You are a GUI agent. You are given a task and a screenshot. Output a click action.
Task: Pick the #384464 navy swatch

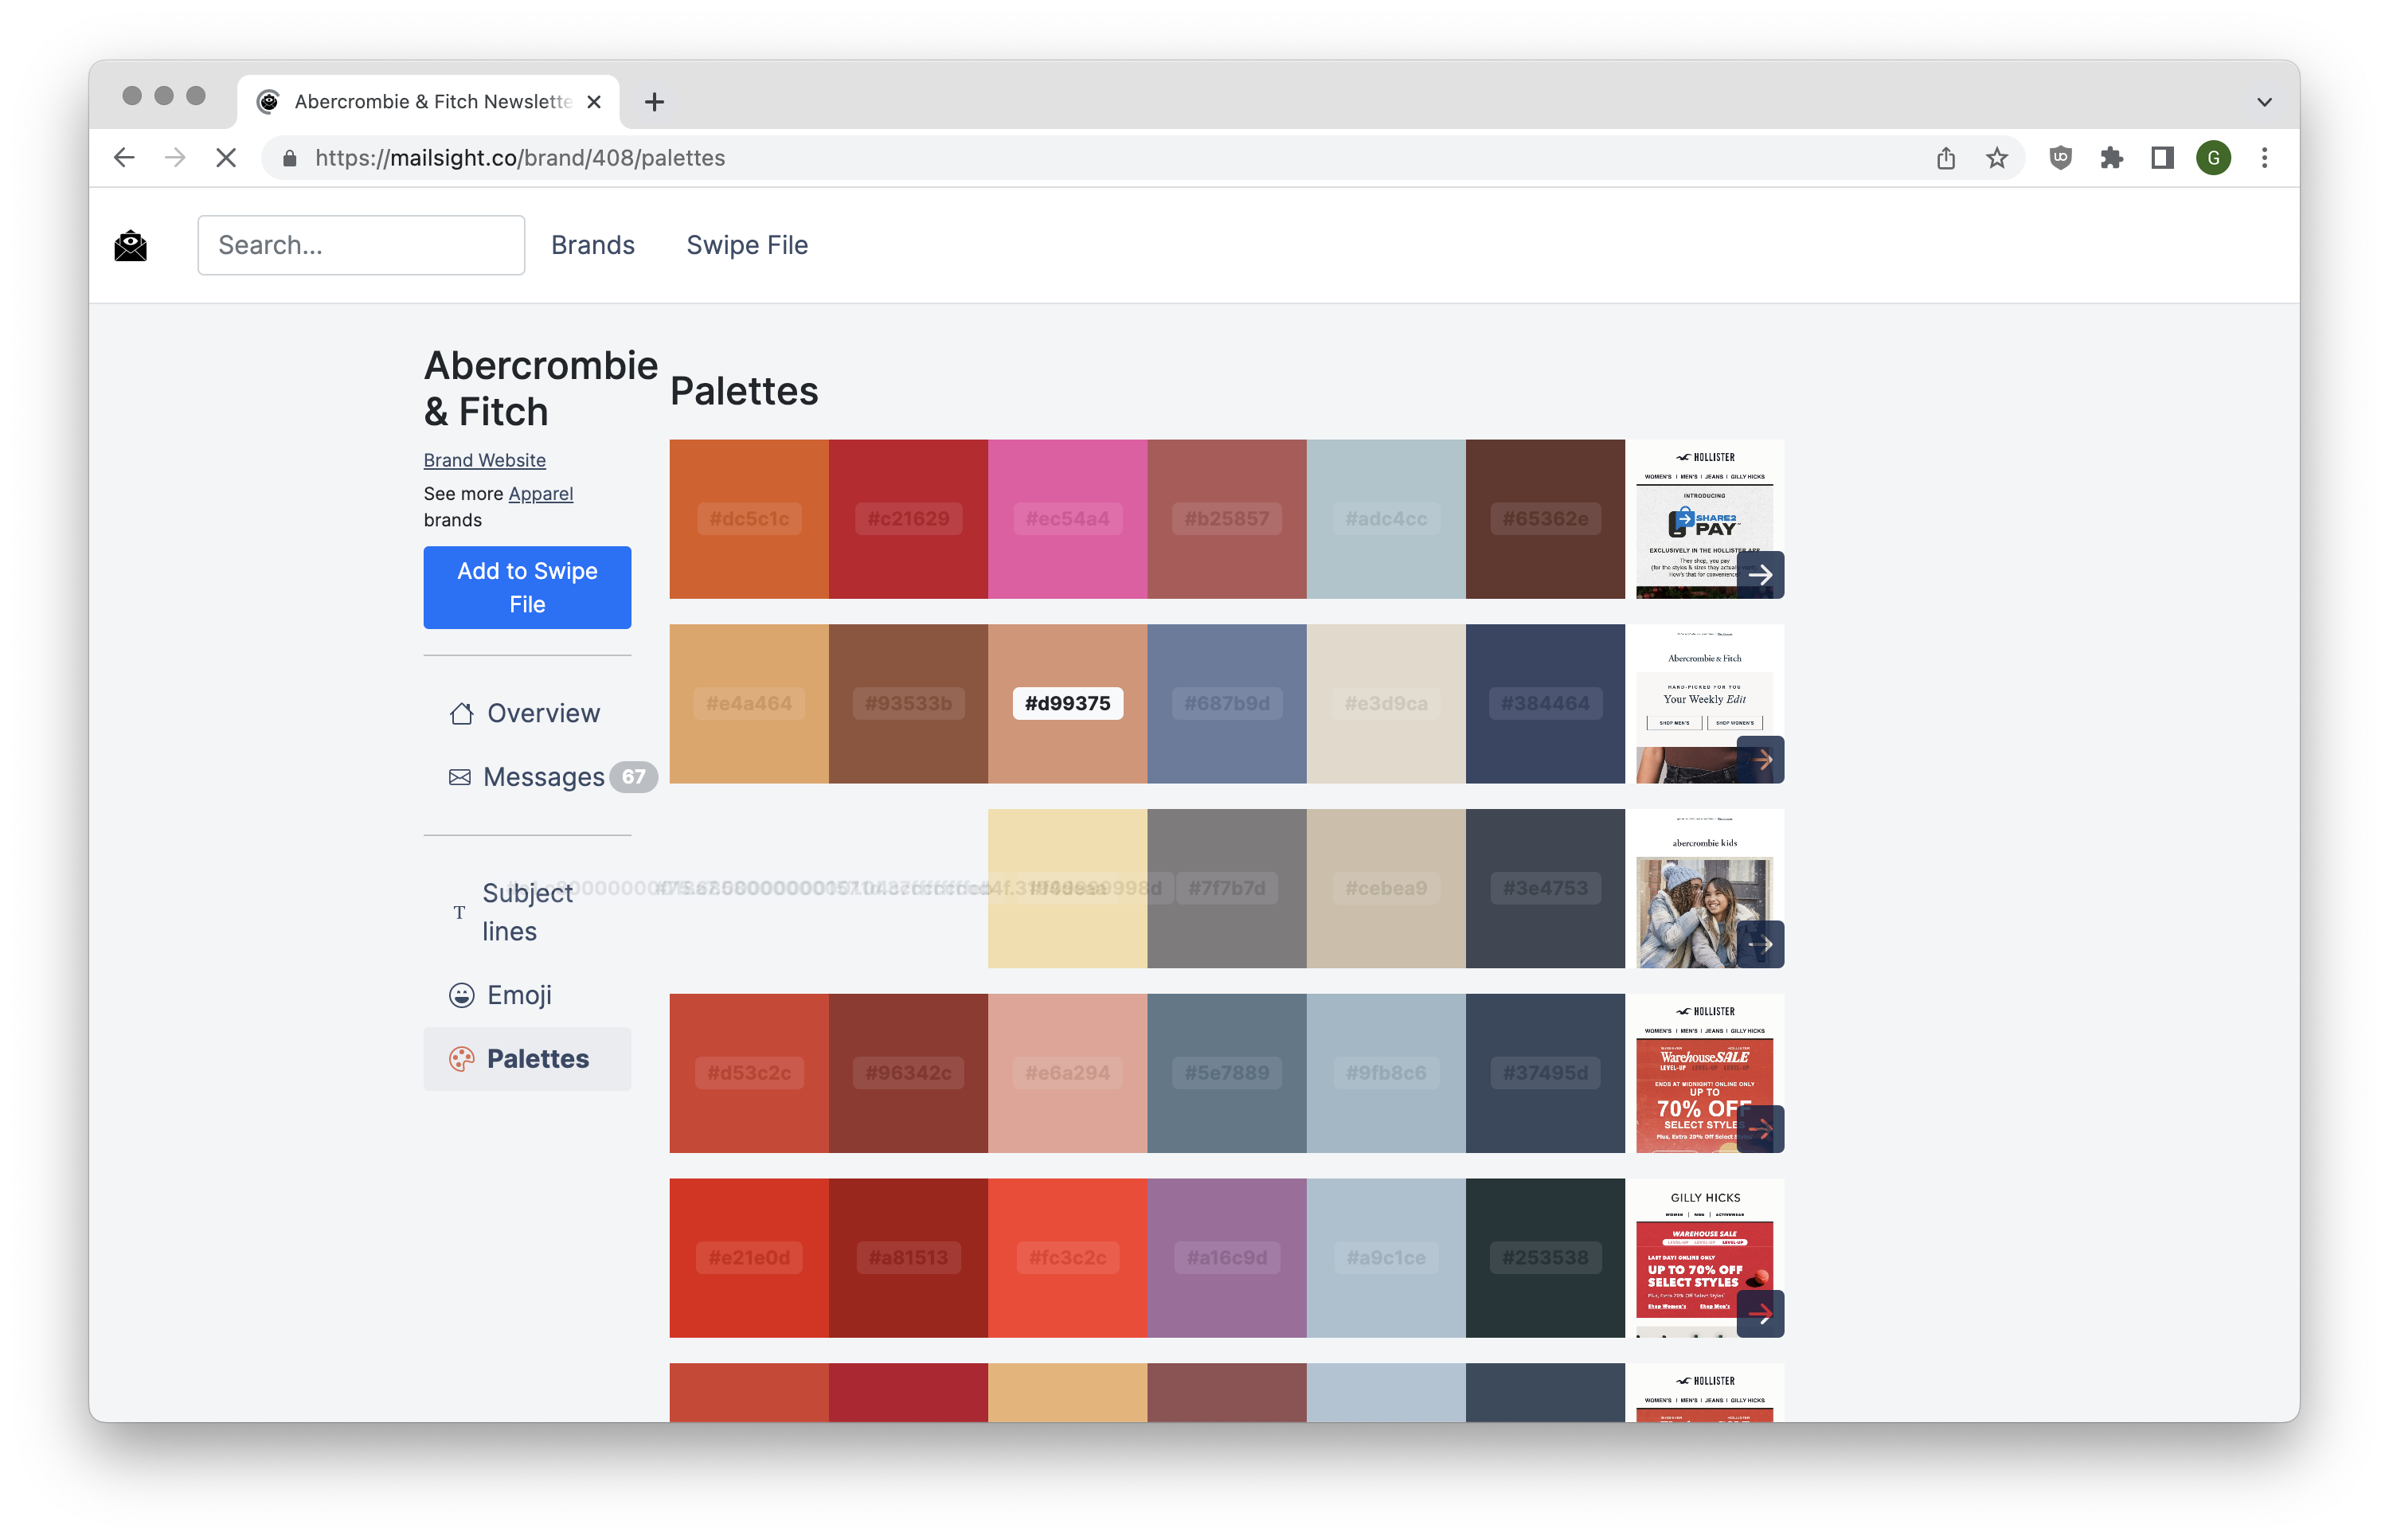pos(1545,704)
